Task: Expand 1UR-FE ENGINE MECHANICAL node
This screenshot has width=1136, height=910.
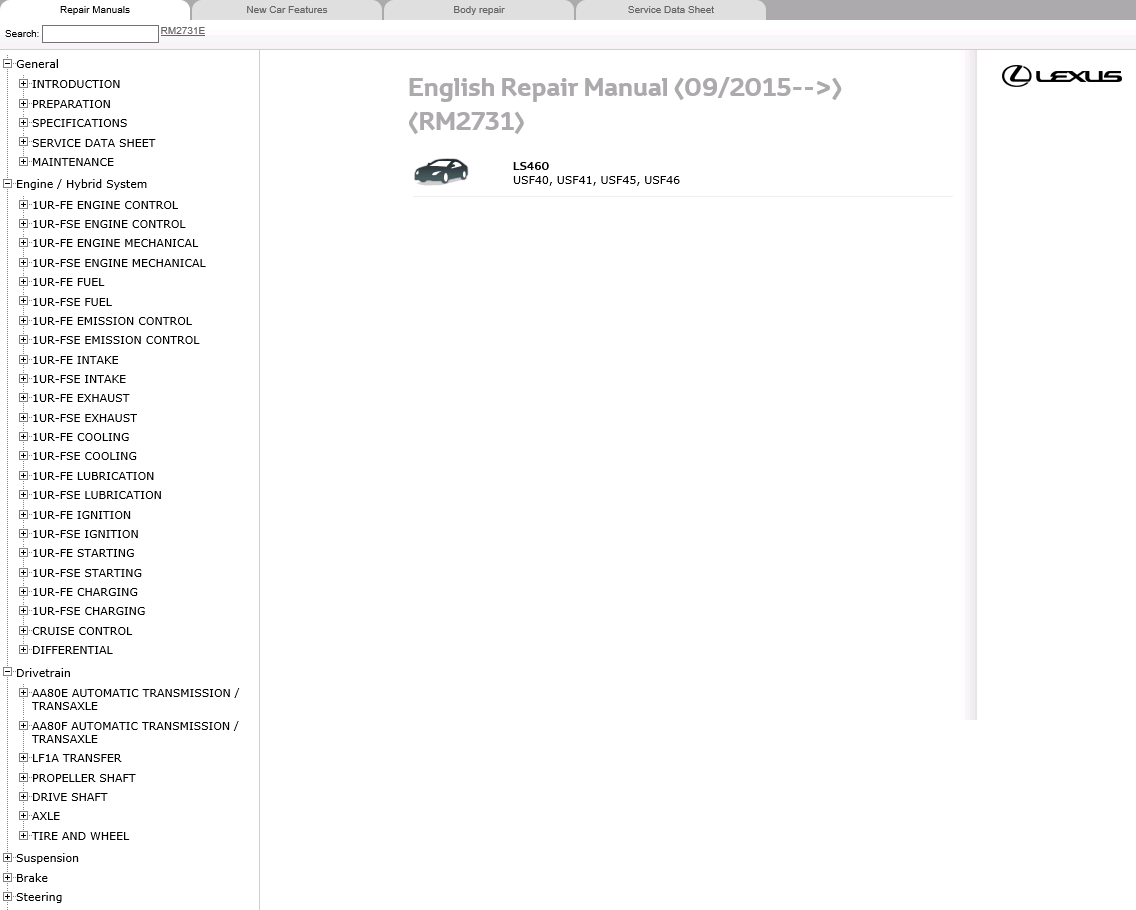Action: (24, 243)
